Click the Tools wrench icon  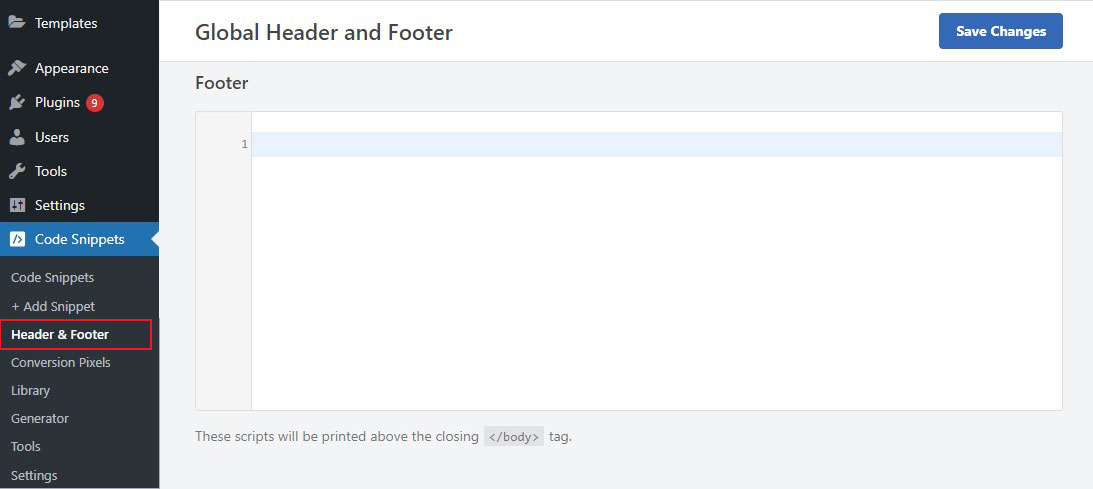click(17, 171)
